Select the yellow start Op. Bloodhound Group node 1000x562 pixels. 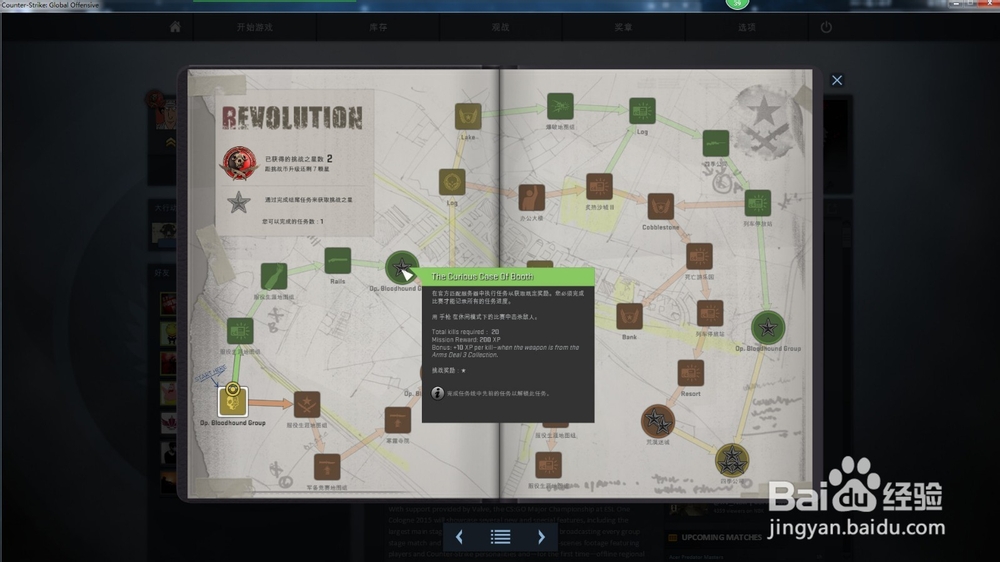[233, 401]
